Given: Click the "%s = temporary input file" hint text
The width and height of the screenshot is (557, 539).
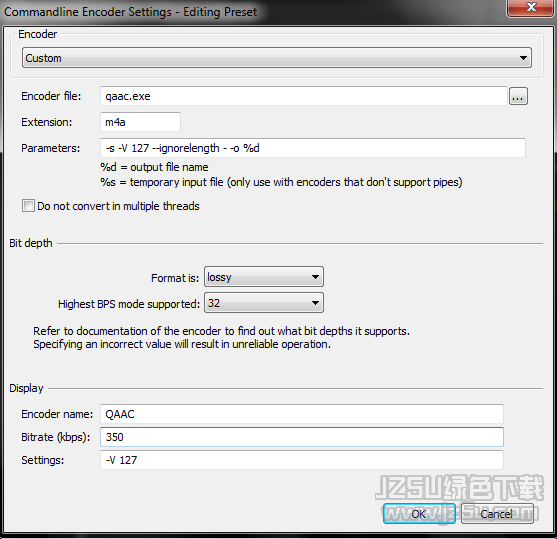Looking at the screenshot, I should click(x=281, y=182).
